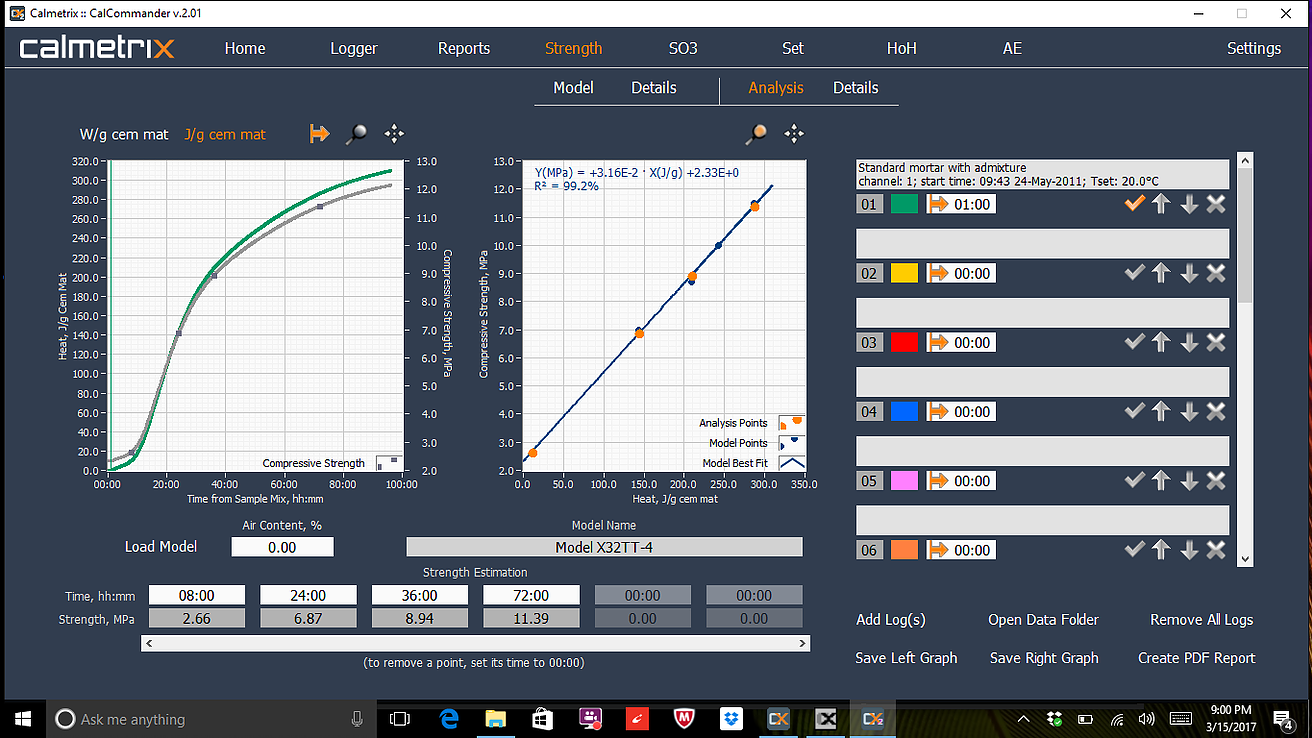Screen dimensions: 1312x738
Task: Move log 03 down with arrow icon
Action: coord(1188,342)
